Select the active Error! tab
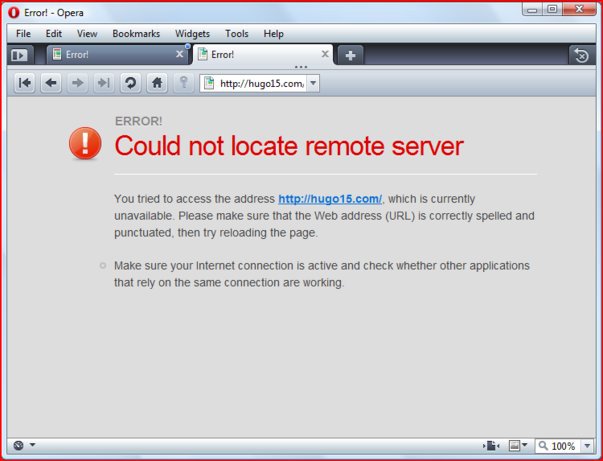Viewport: 603px width, 461px height. (263, 55)
